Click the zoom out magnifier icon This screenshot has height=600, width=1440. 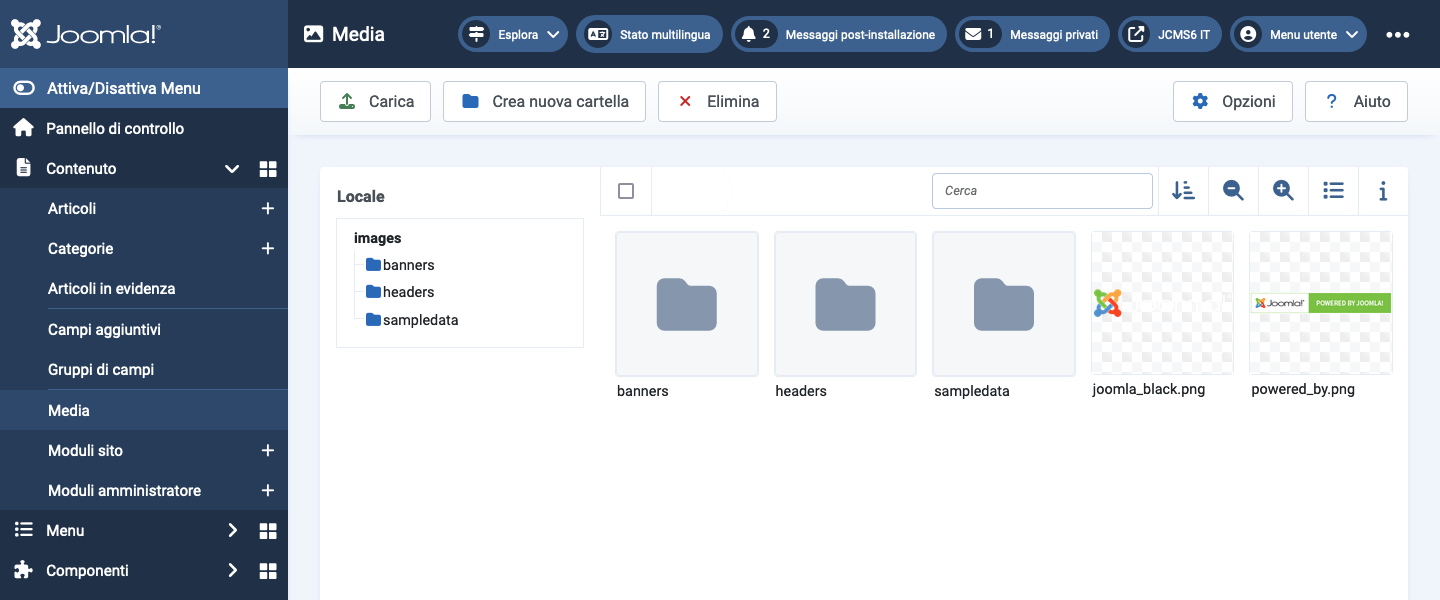(1233, 191)
